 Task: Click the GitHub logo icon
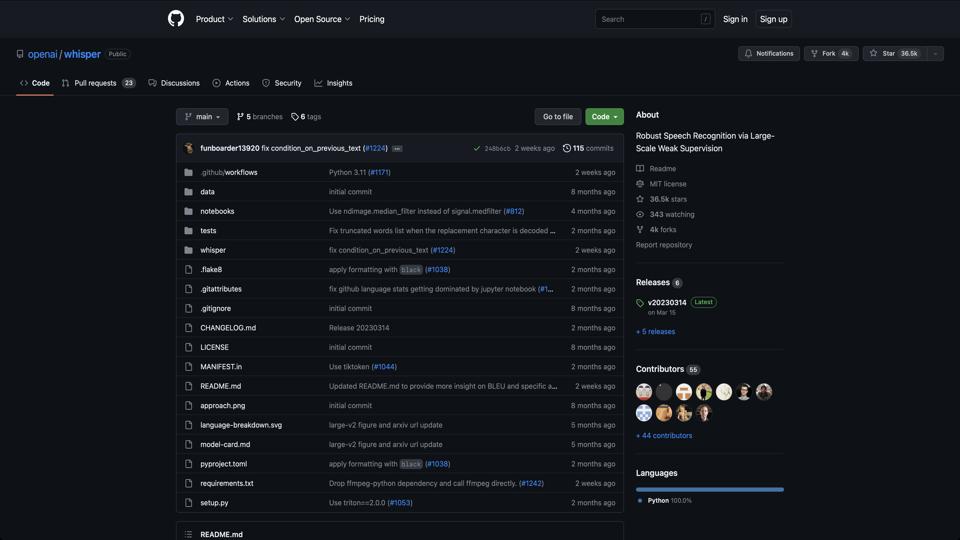pyautogui.click(x=176, y=19)
